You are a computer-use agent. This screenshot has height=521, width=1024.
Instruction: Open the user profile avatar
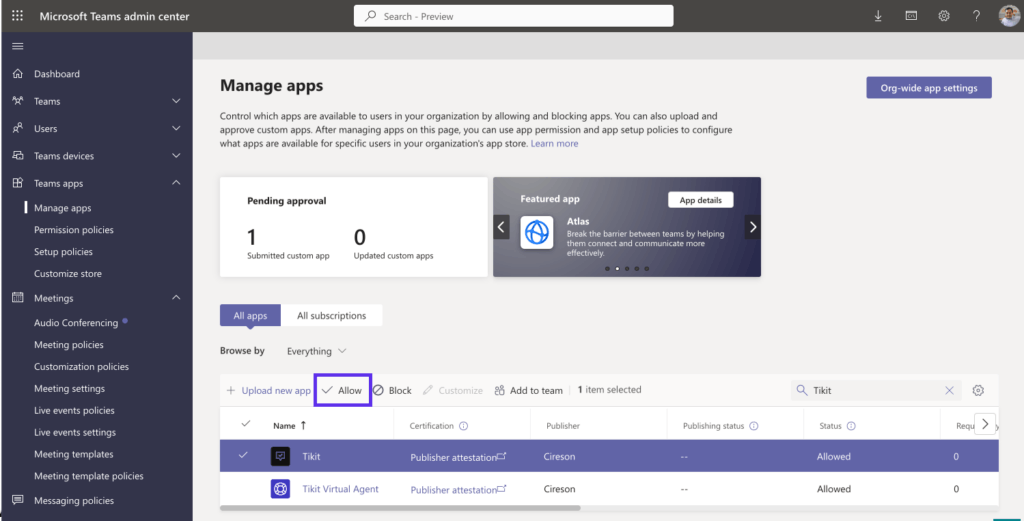(1009, 16)
